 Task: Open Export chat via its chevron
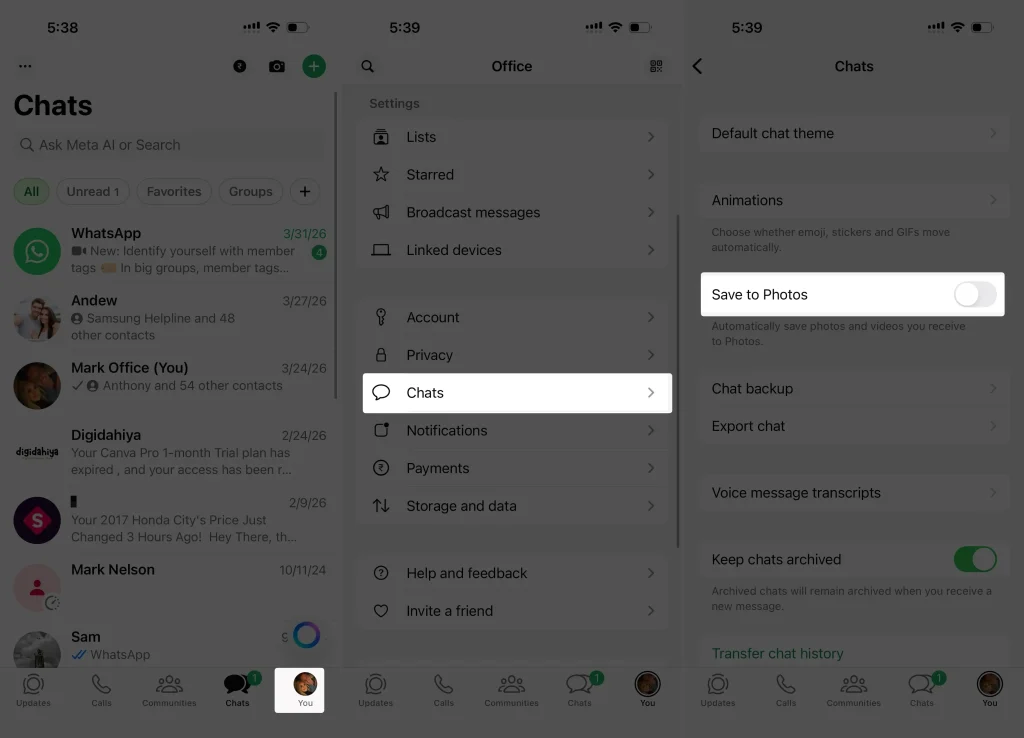coord(993,426)
